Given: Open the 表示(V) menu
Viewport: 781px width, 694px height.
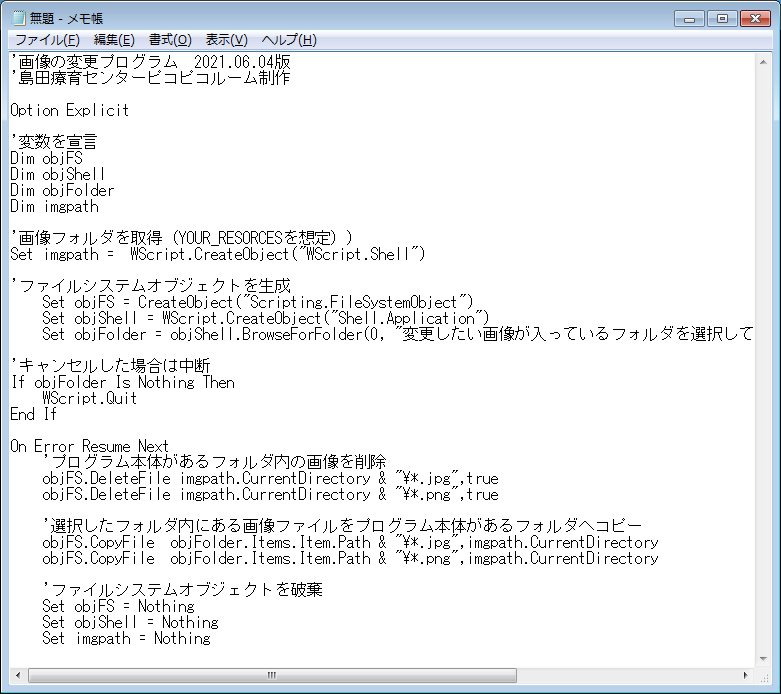Looking at the screenshot, I should [226, 40].
